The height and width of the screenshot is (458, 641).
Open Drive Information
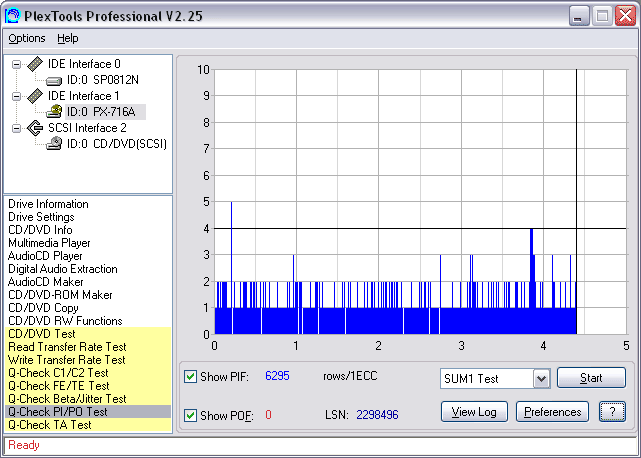48,204
